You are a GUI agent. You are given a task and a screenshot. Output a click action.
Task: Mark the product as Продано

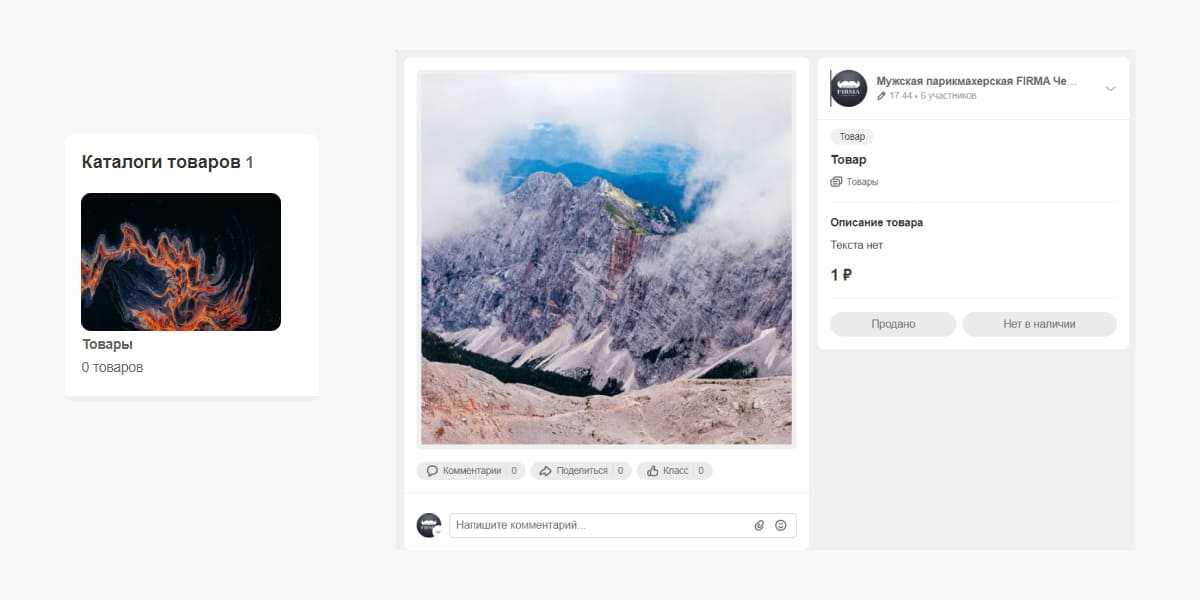[x=893, y=324]
